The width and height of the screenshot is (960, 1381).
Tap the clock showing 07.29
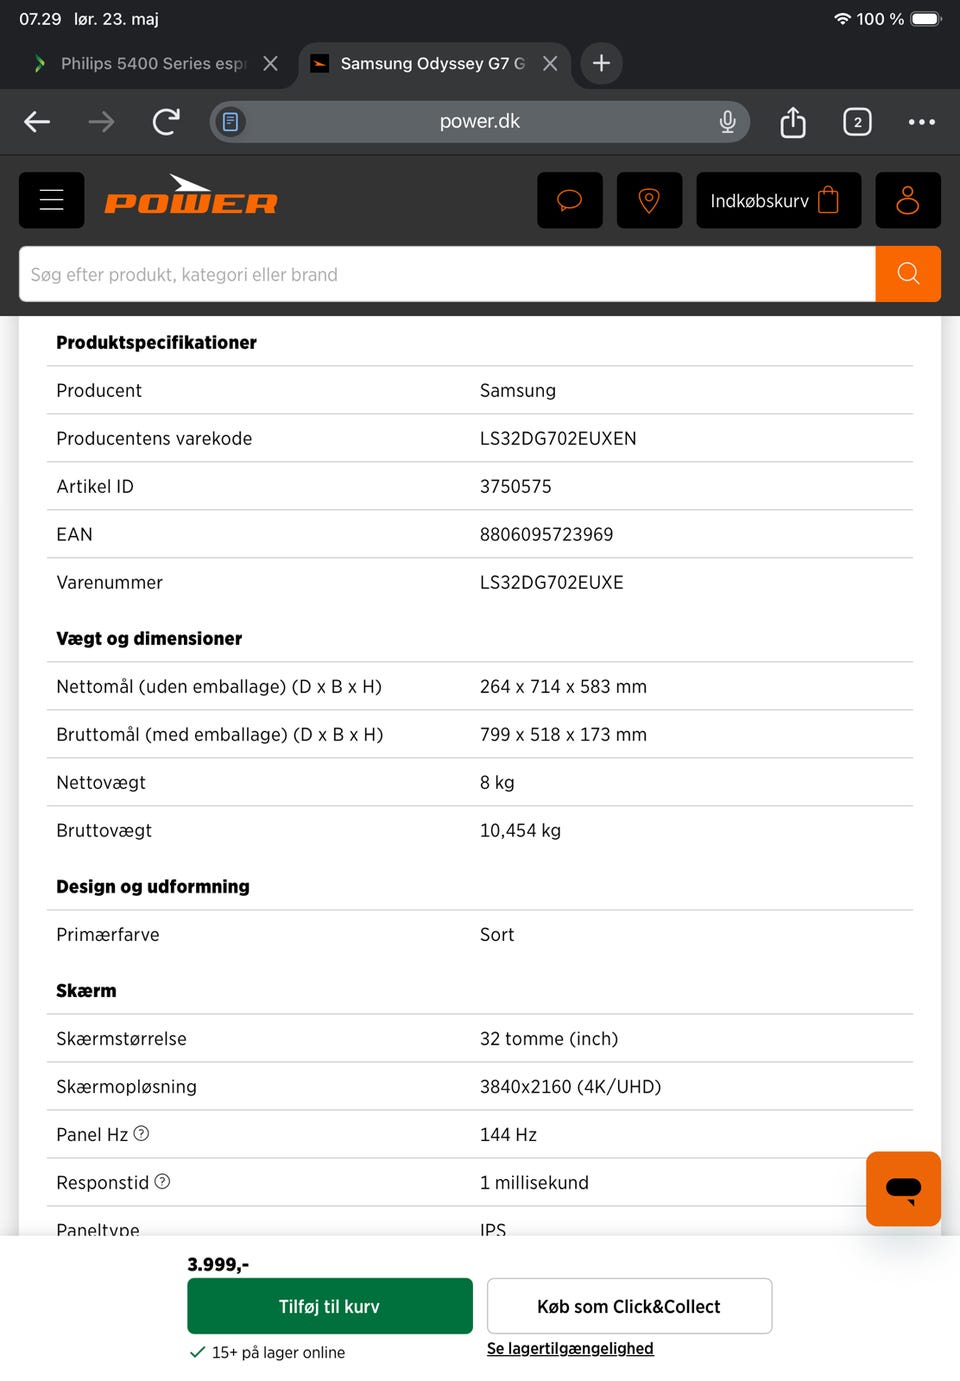coord(40,19)
